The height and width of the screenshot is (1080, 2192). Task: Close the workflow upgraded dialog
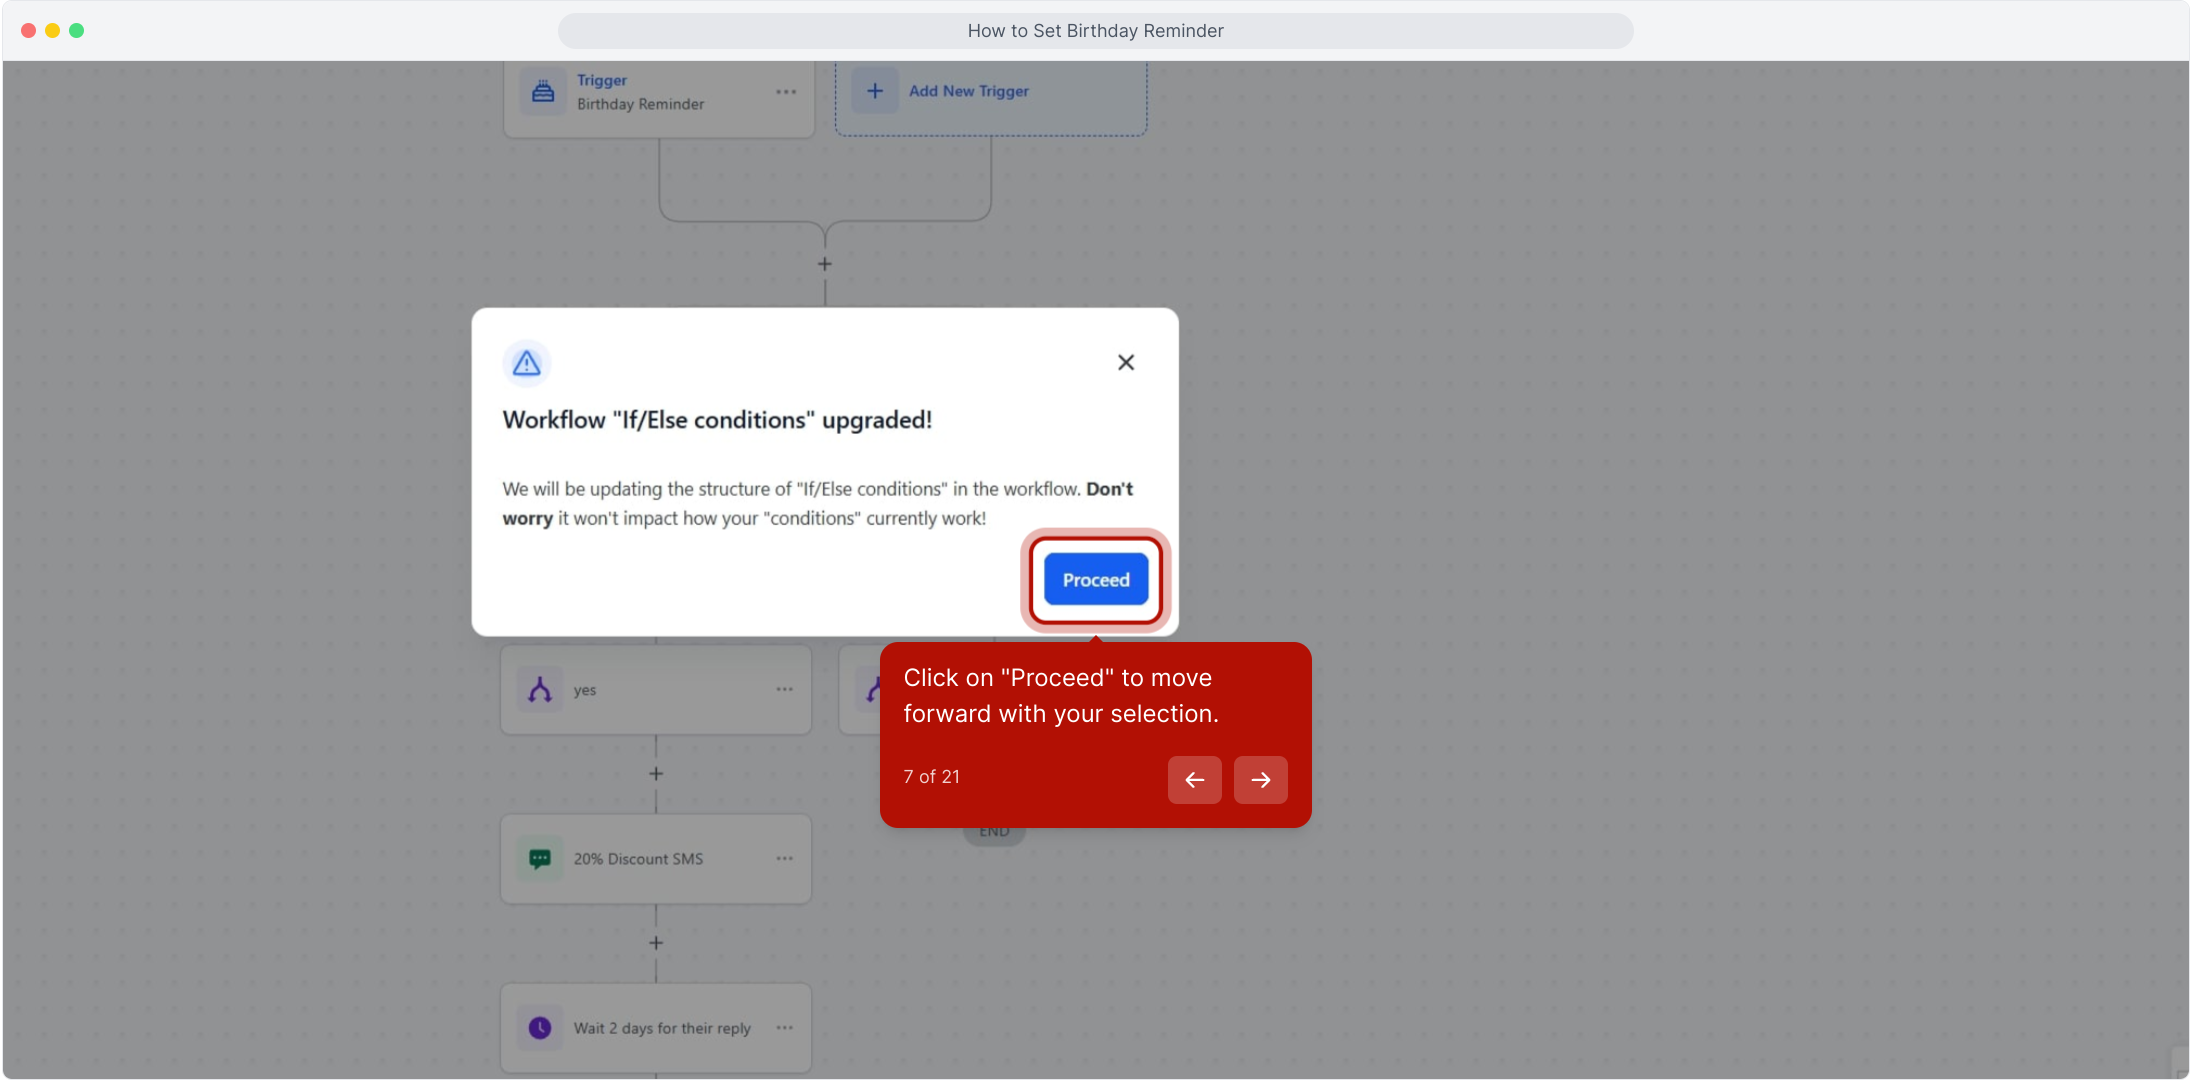(x=1125, y=363)
